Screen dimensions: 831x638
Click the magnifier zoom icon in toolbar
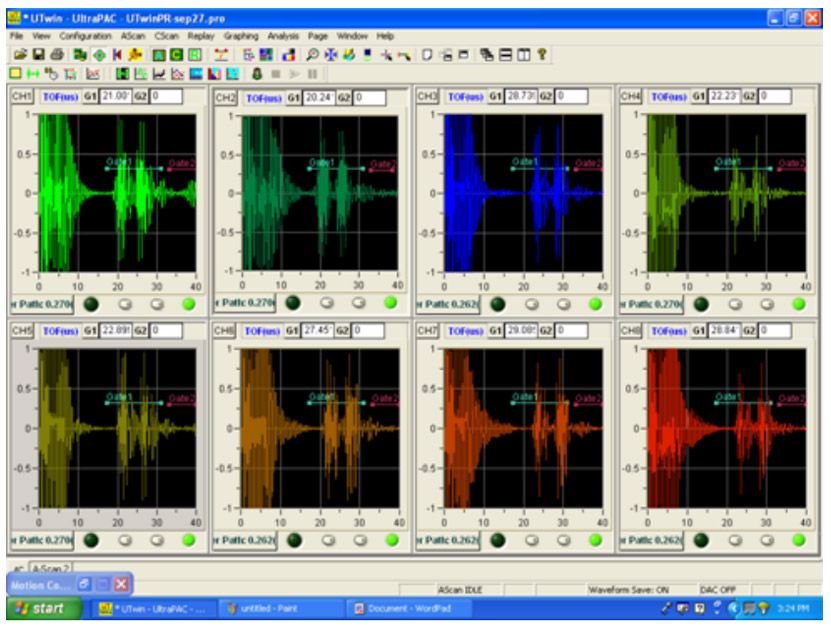[313, 54]
